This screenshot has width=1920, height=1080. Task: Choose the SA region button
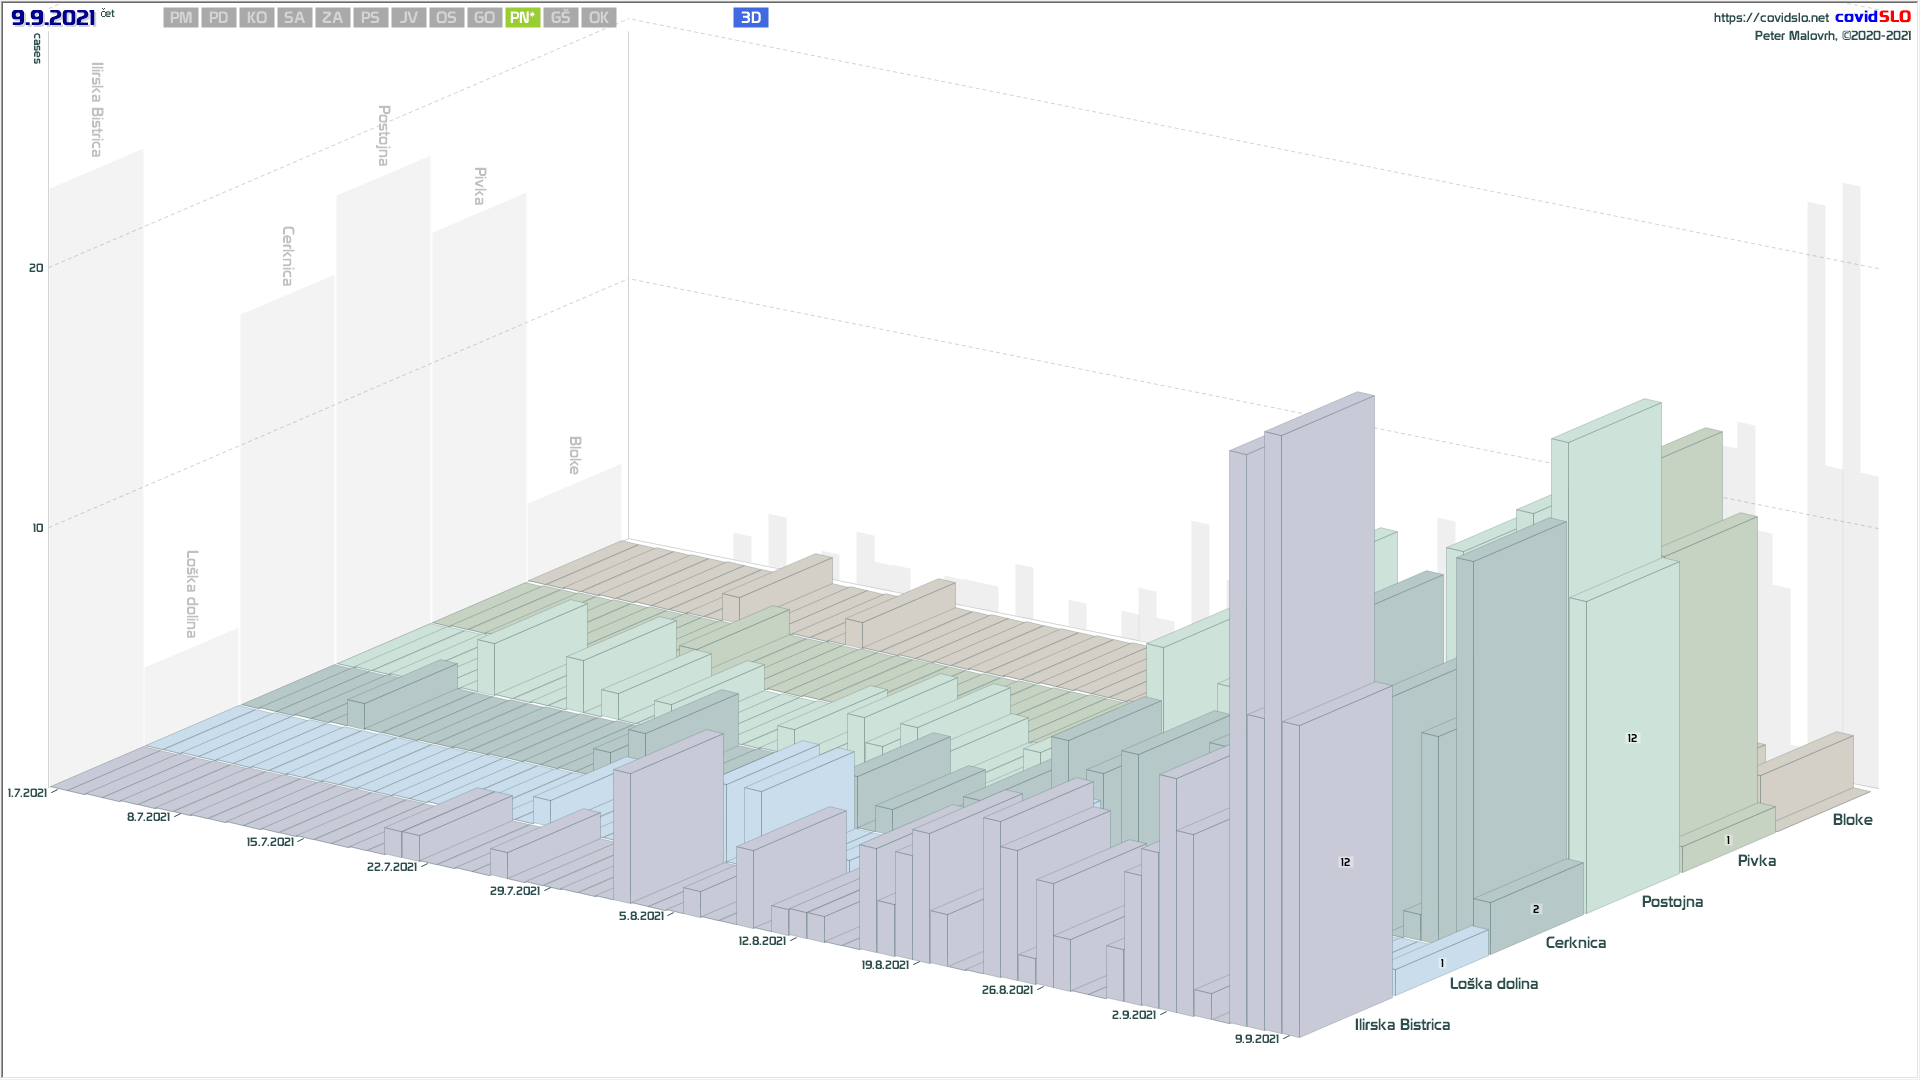[x=294, y=18]
